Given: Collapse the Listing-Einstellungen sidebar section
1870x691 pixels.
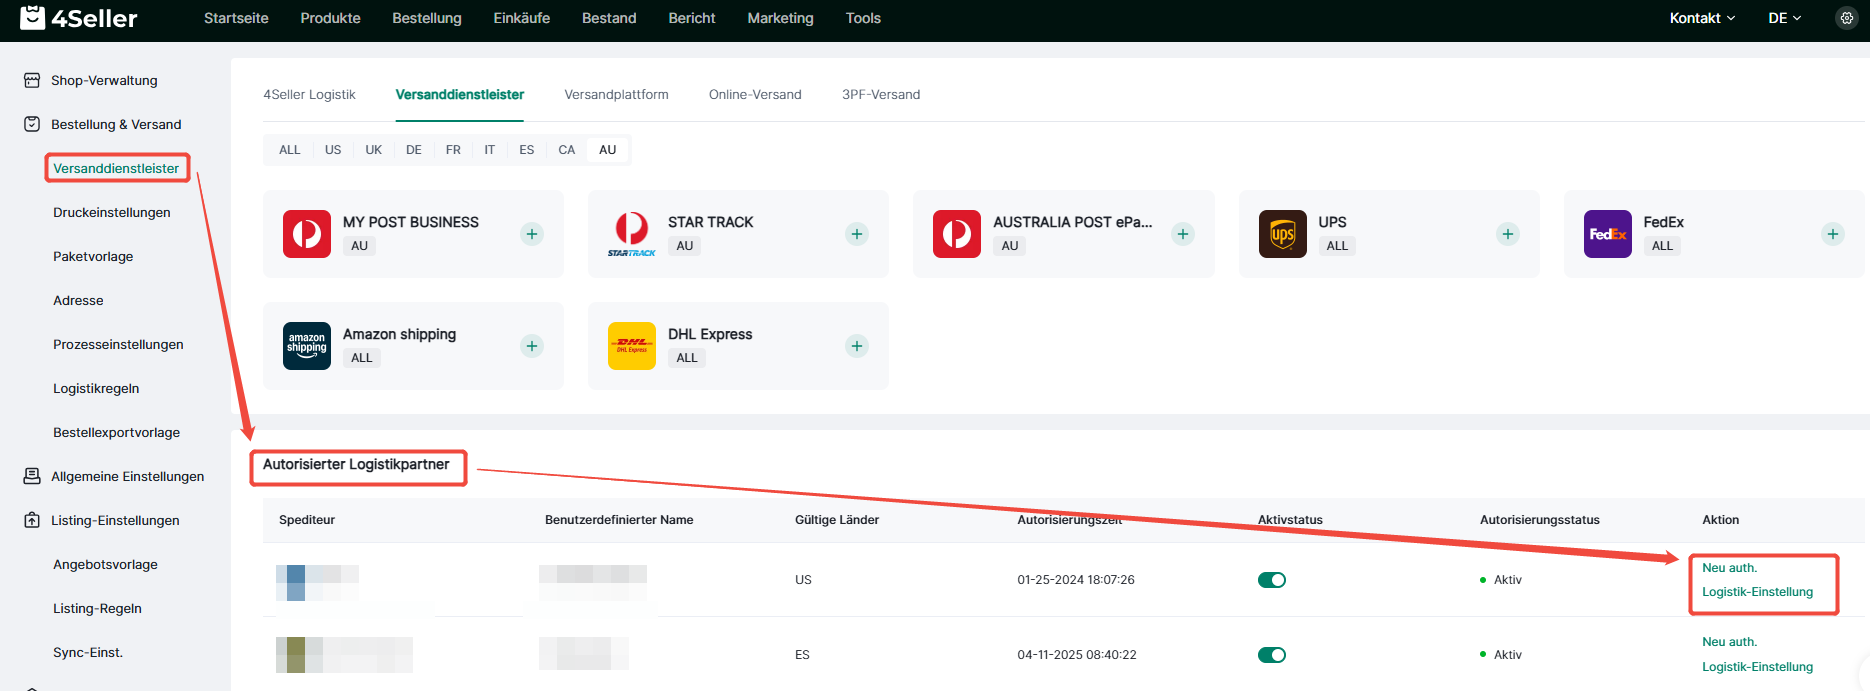Looking at the screenshot, I should coord(115,520).
